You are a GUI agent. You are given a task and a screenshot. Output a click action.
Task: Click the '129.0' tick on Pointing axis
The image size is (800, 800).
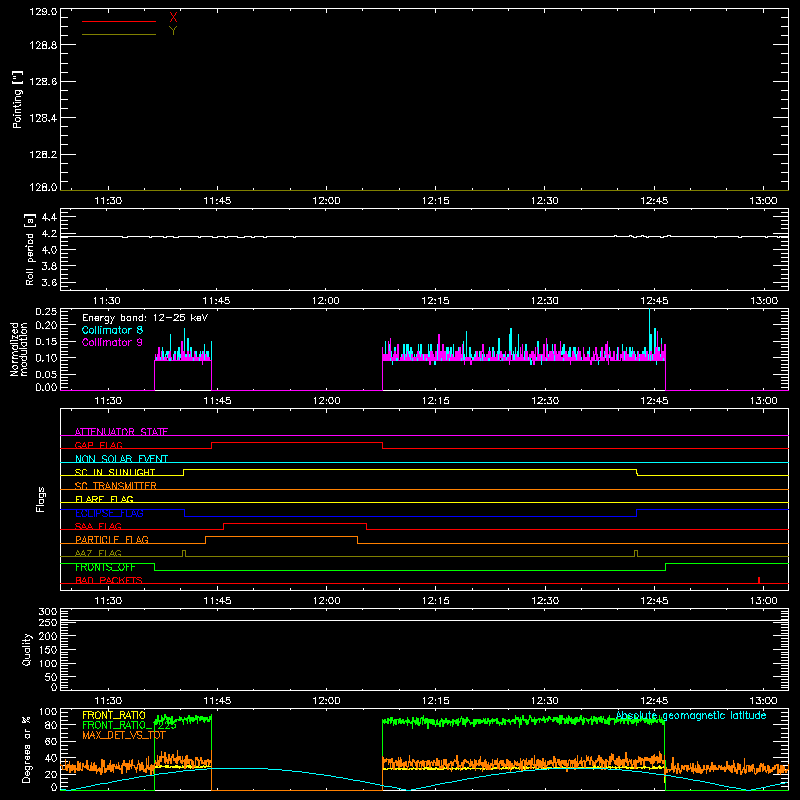pyautogui.click(x=43, y=11)
